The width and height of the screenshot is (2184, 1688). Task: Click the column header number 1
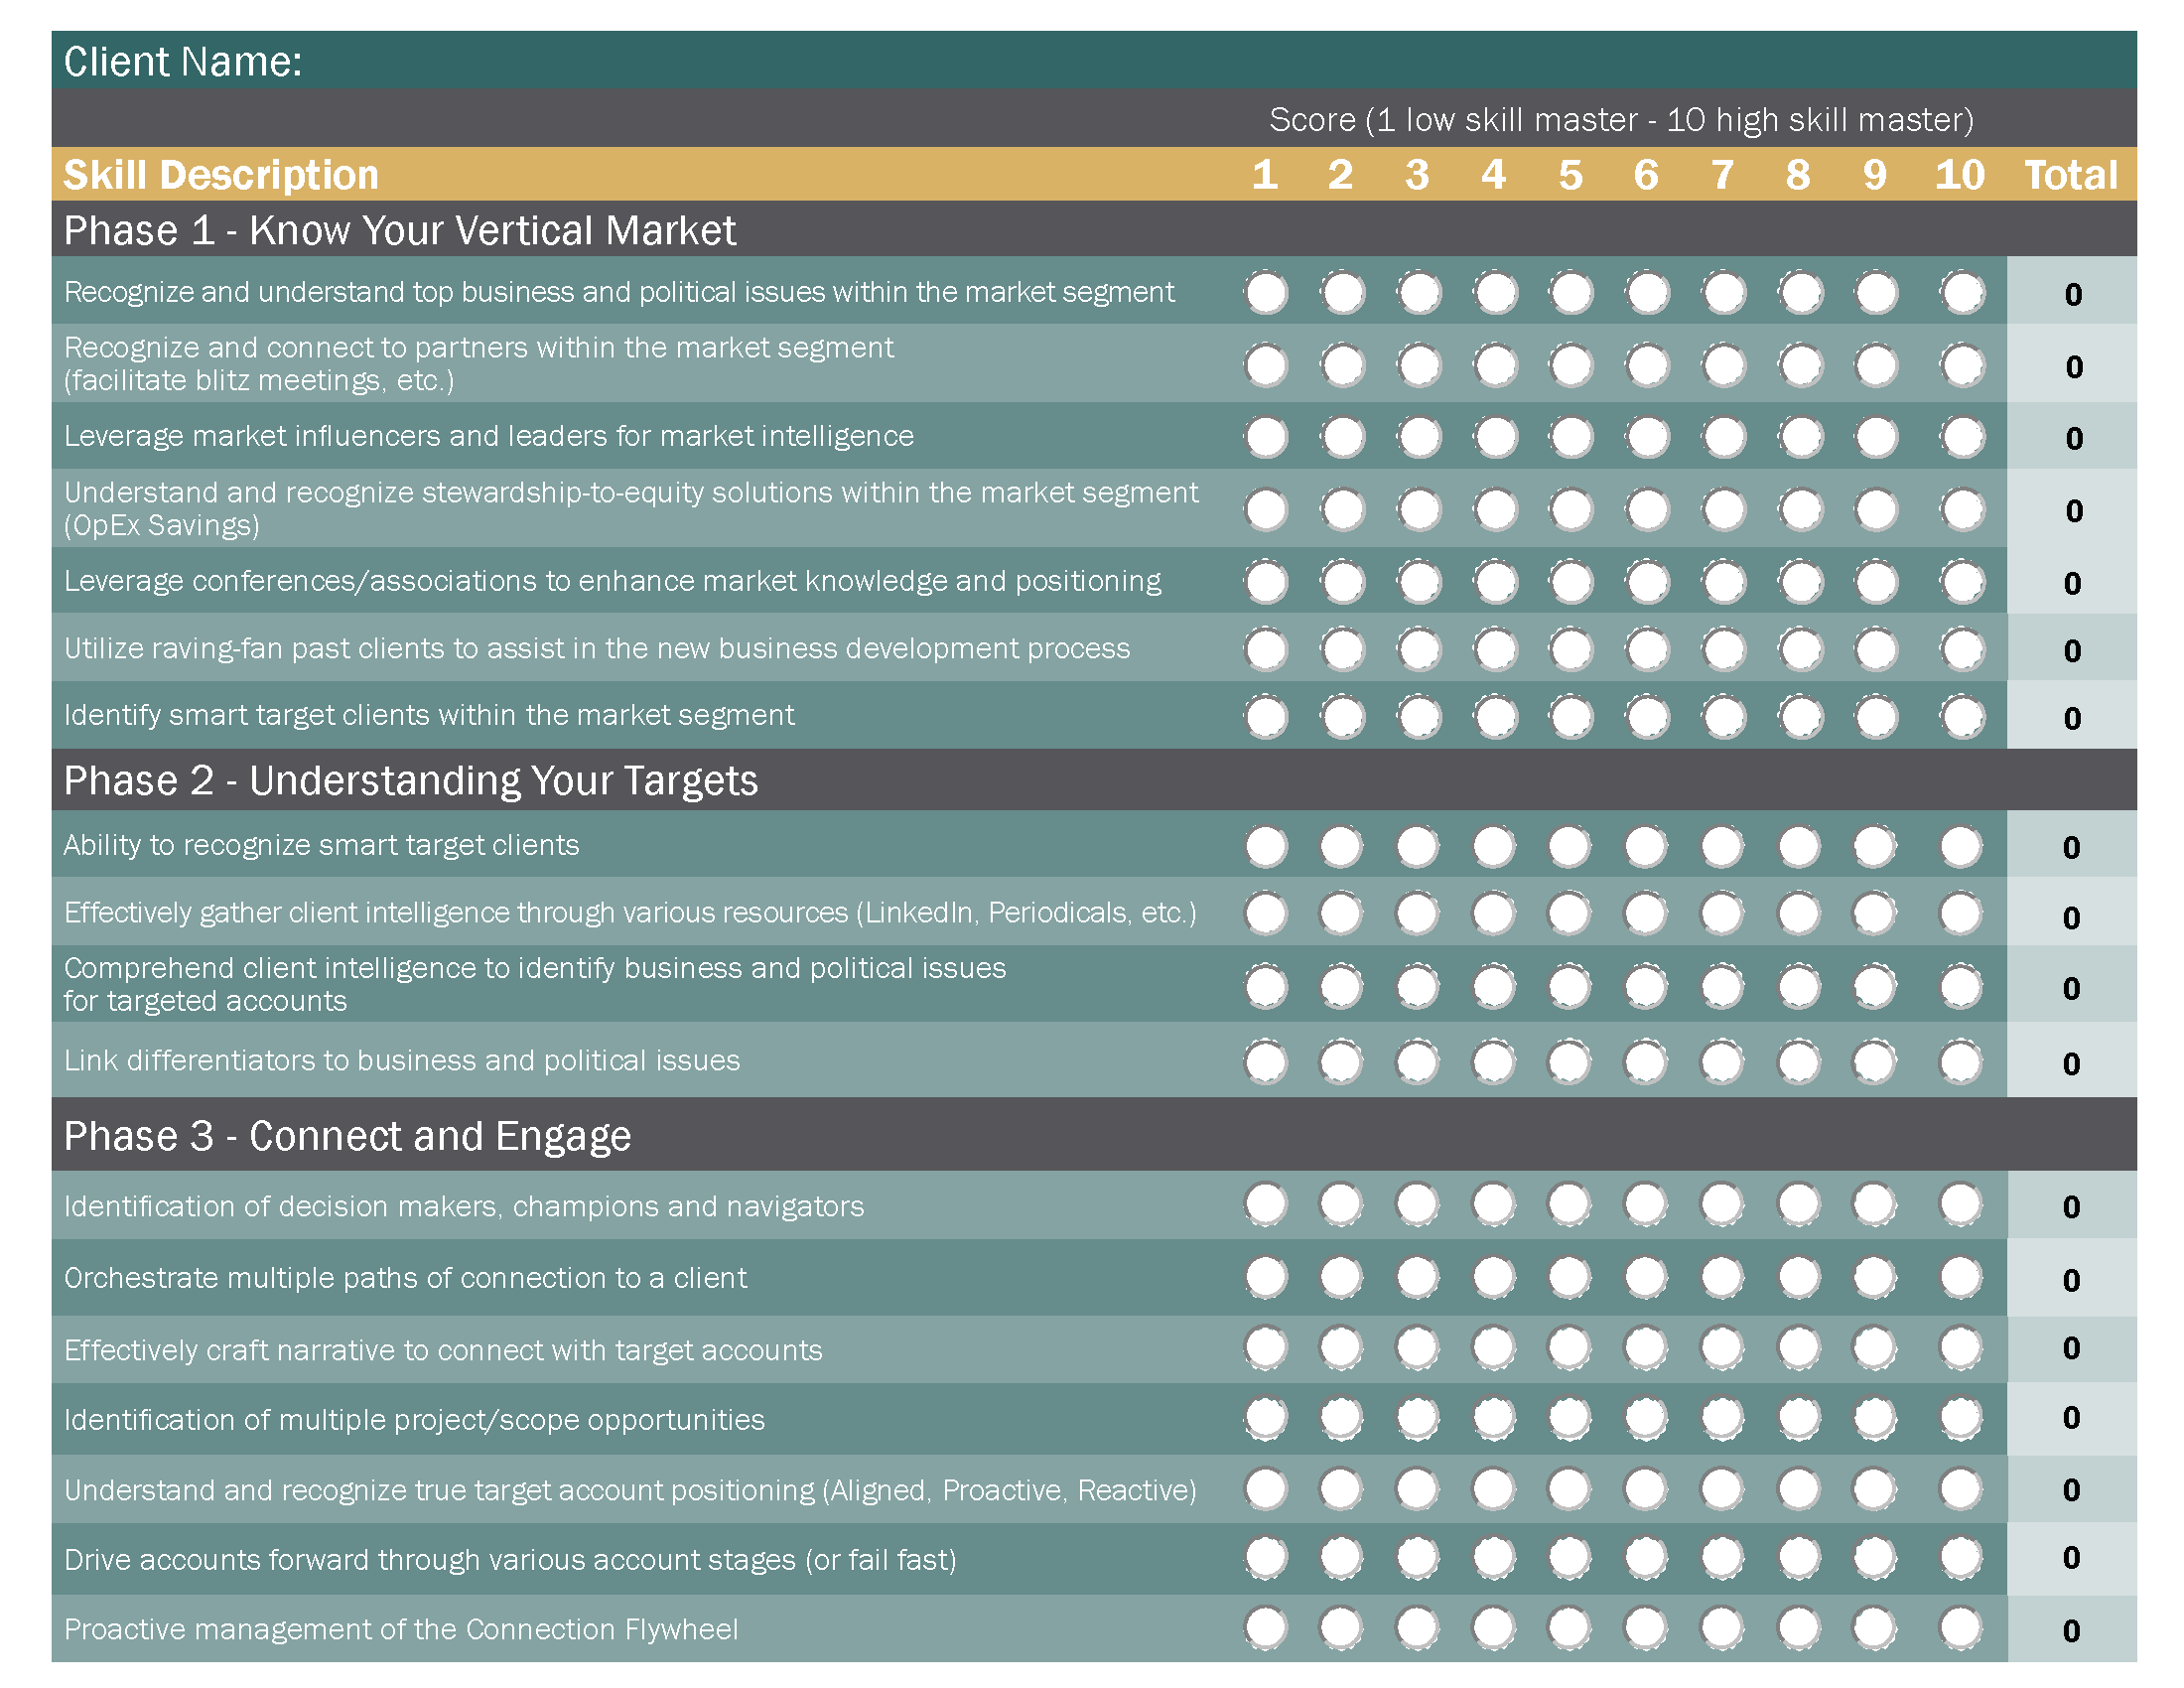tap(1265, 175)
